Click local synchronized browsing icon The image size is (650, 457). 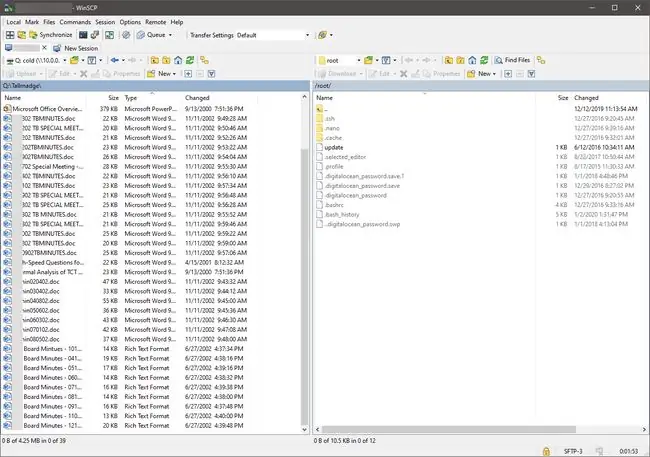204,61
